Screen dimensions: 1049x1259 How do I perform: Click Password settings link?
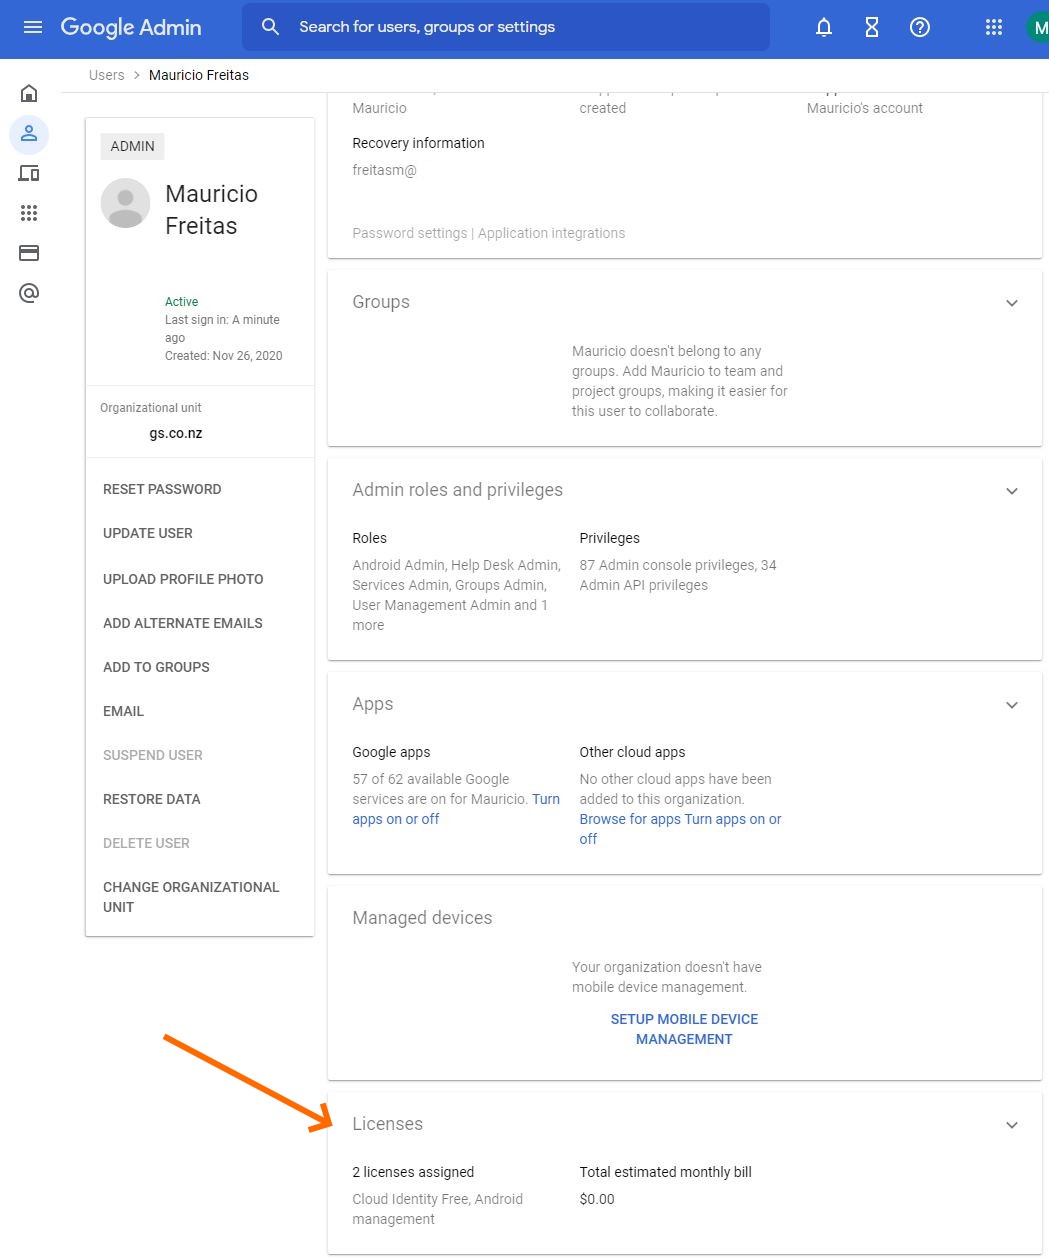[x=410, y=233]
